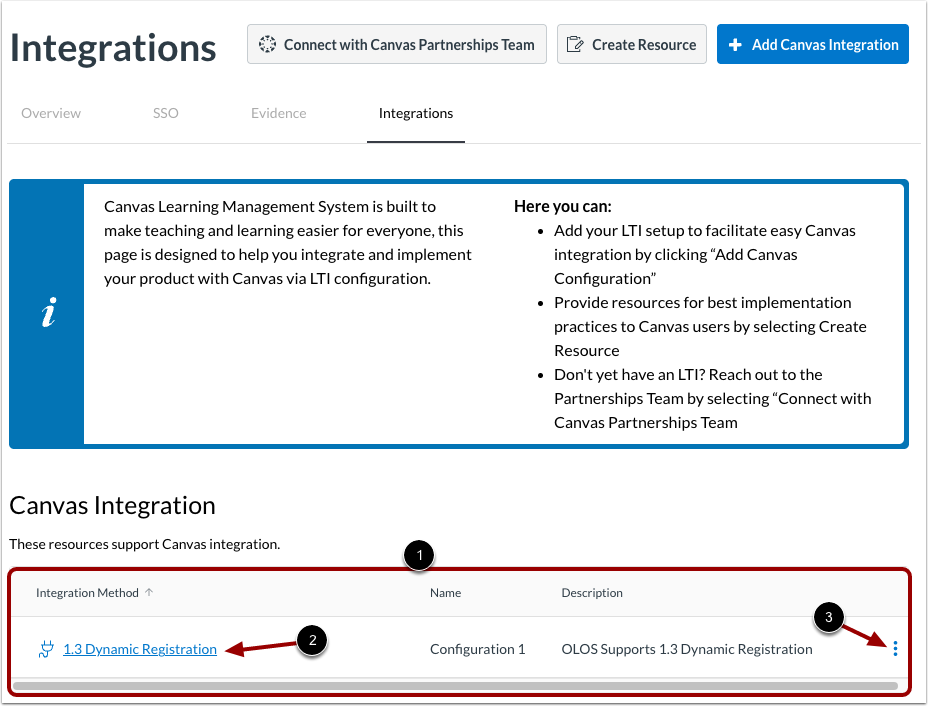Click the Add Canvas Integration button
This screenshot has height=706, width=928.
[812, 44]
